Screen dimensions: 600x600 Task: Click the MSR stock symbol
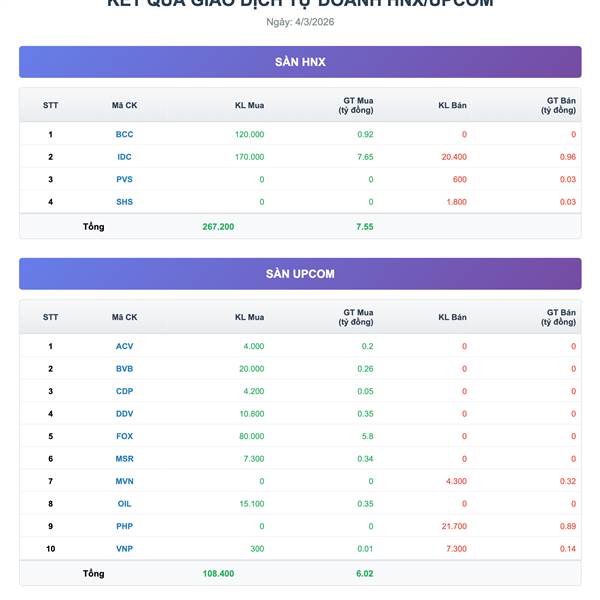click(124, 459)
